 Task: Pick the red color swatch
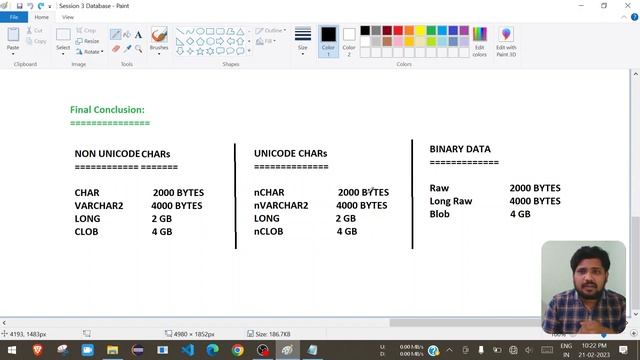pyautogui.click(x=398, y=30)
